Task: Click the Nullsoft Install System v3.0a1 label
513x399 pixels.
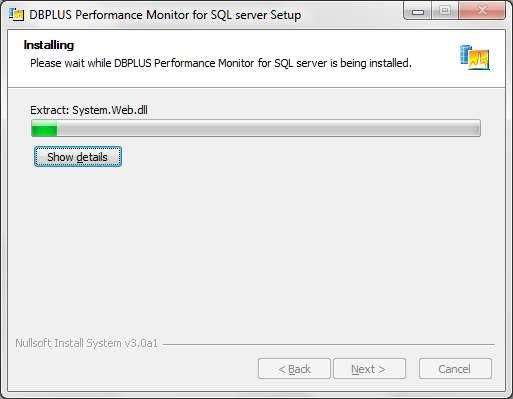Action: 86,343
